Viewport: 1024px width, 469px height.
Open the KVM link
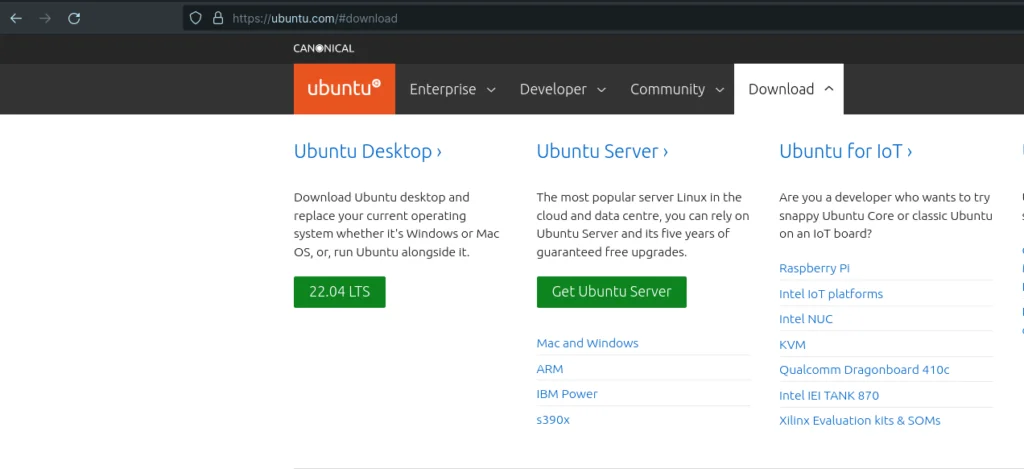(x=792, y=345)
